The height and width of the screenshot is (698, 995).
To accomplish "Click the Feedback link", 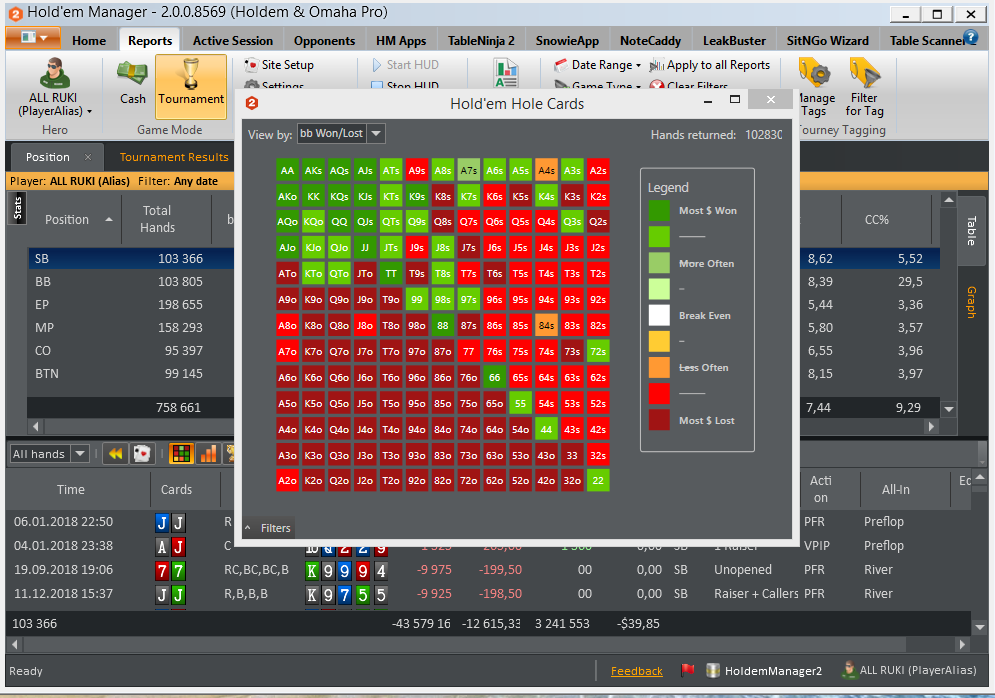I will [636, 671].
